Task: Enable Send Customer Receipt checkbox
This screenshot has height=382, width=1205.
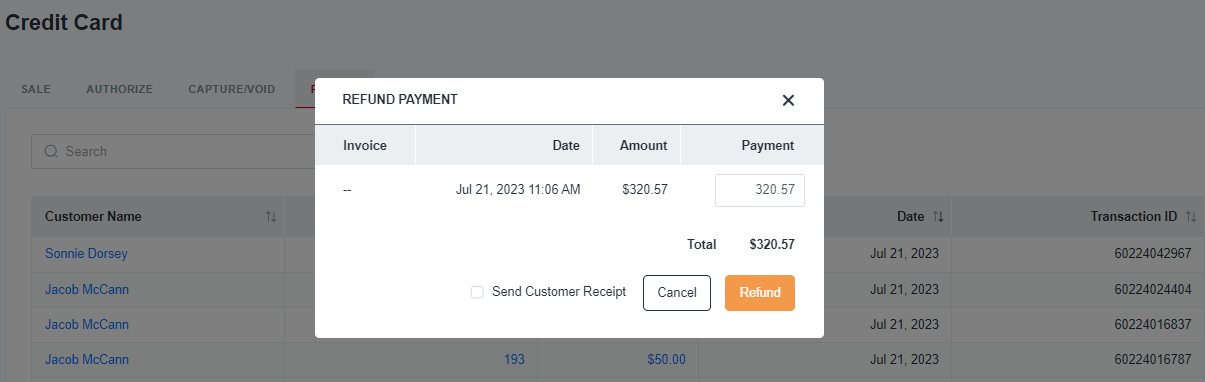Action: coord(477,292)
